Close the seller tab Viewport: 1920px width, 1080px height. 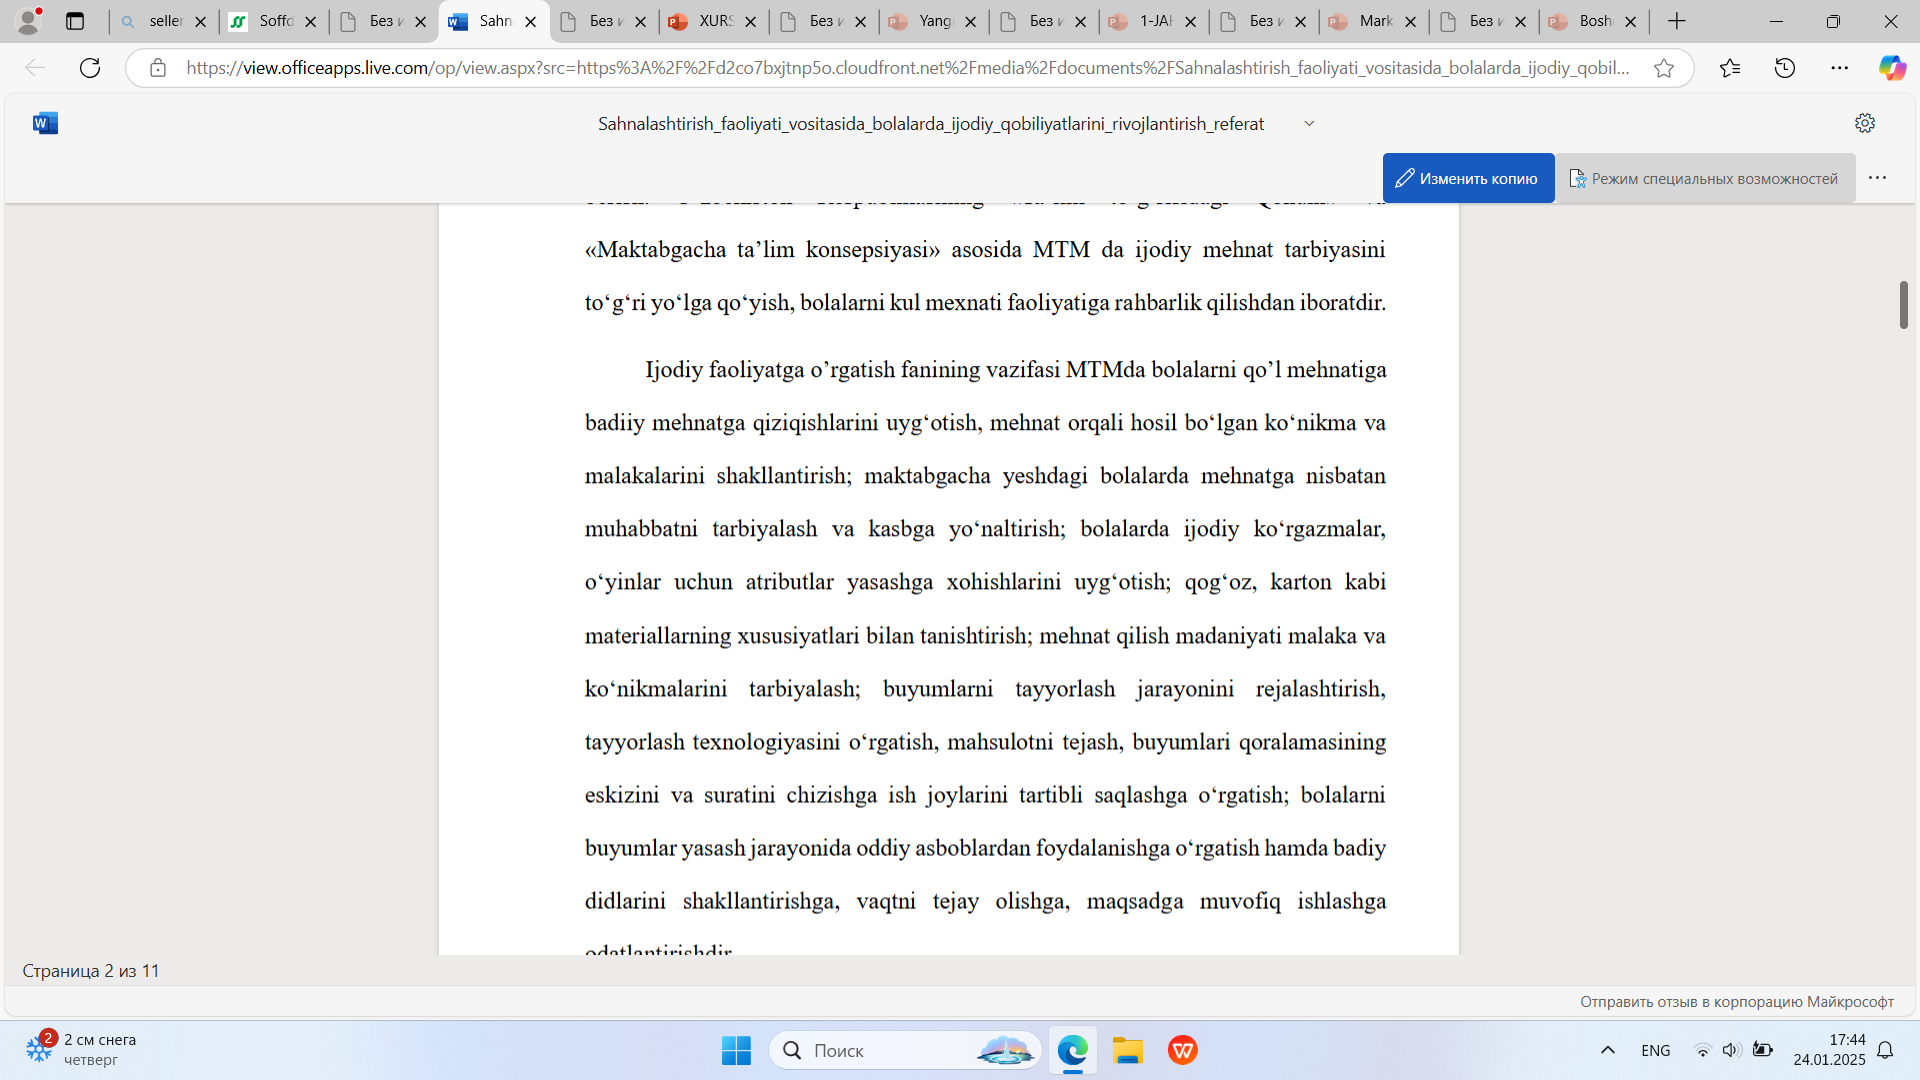[x=201, y=21]
